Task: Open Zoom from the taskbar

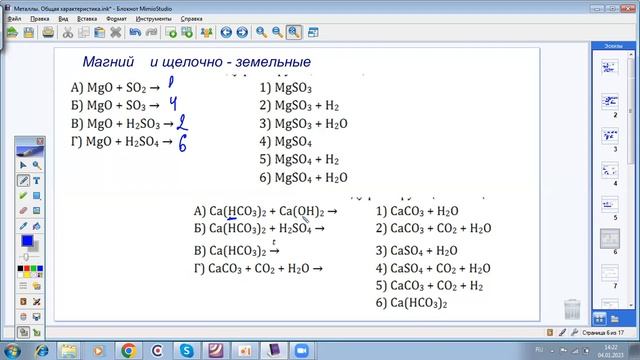Action: click(x=302, y=351)
